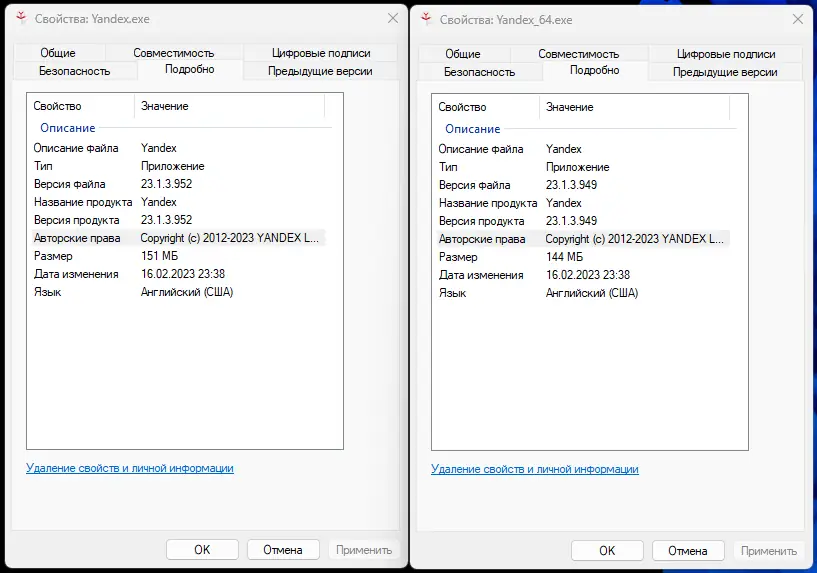The width and height of the screenshot is (817, 573).
Task: Click the property removal link in Yandex.exe window
Action: (130, 468)
